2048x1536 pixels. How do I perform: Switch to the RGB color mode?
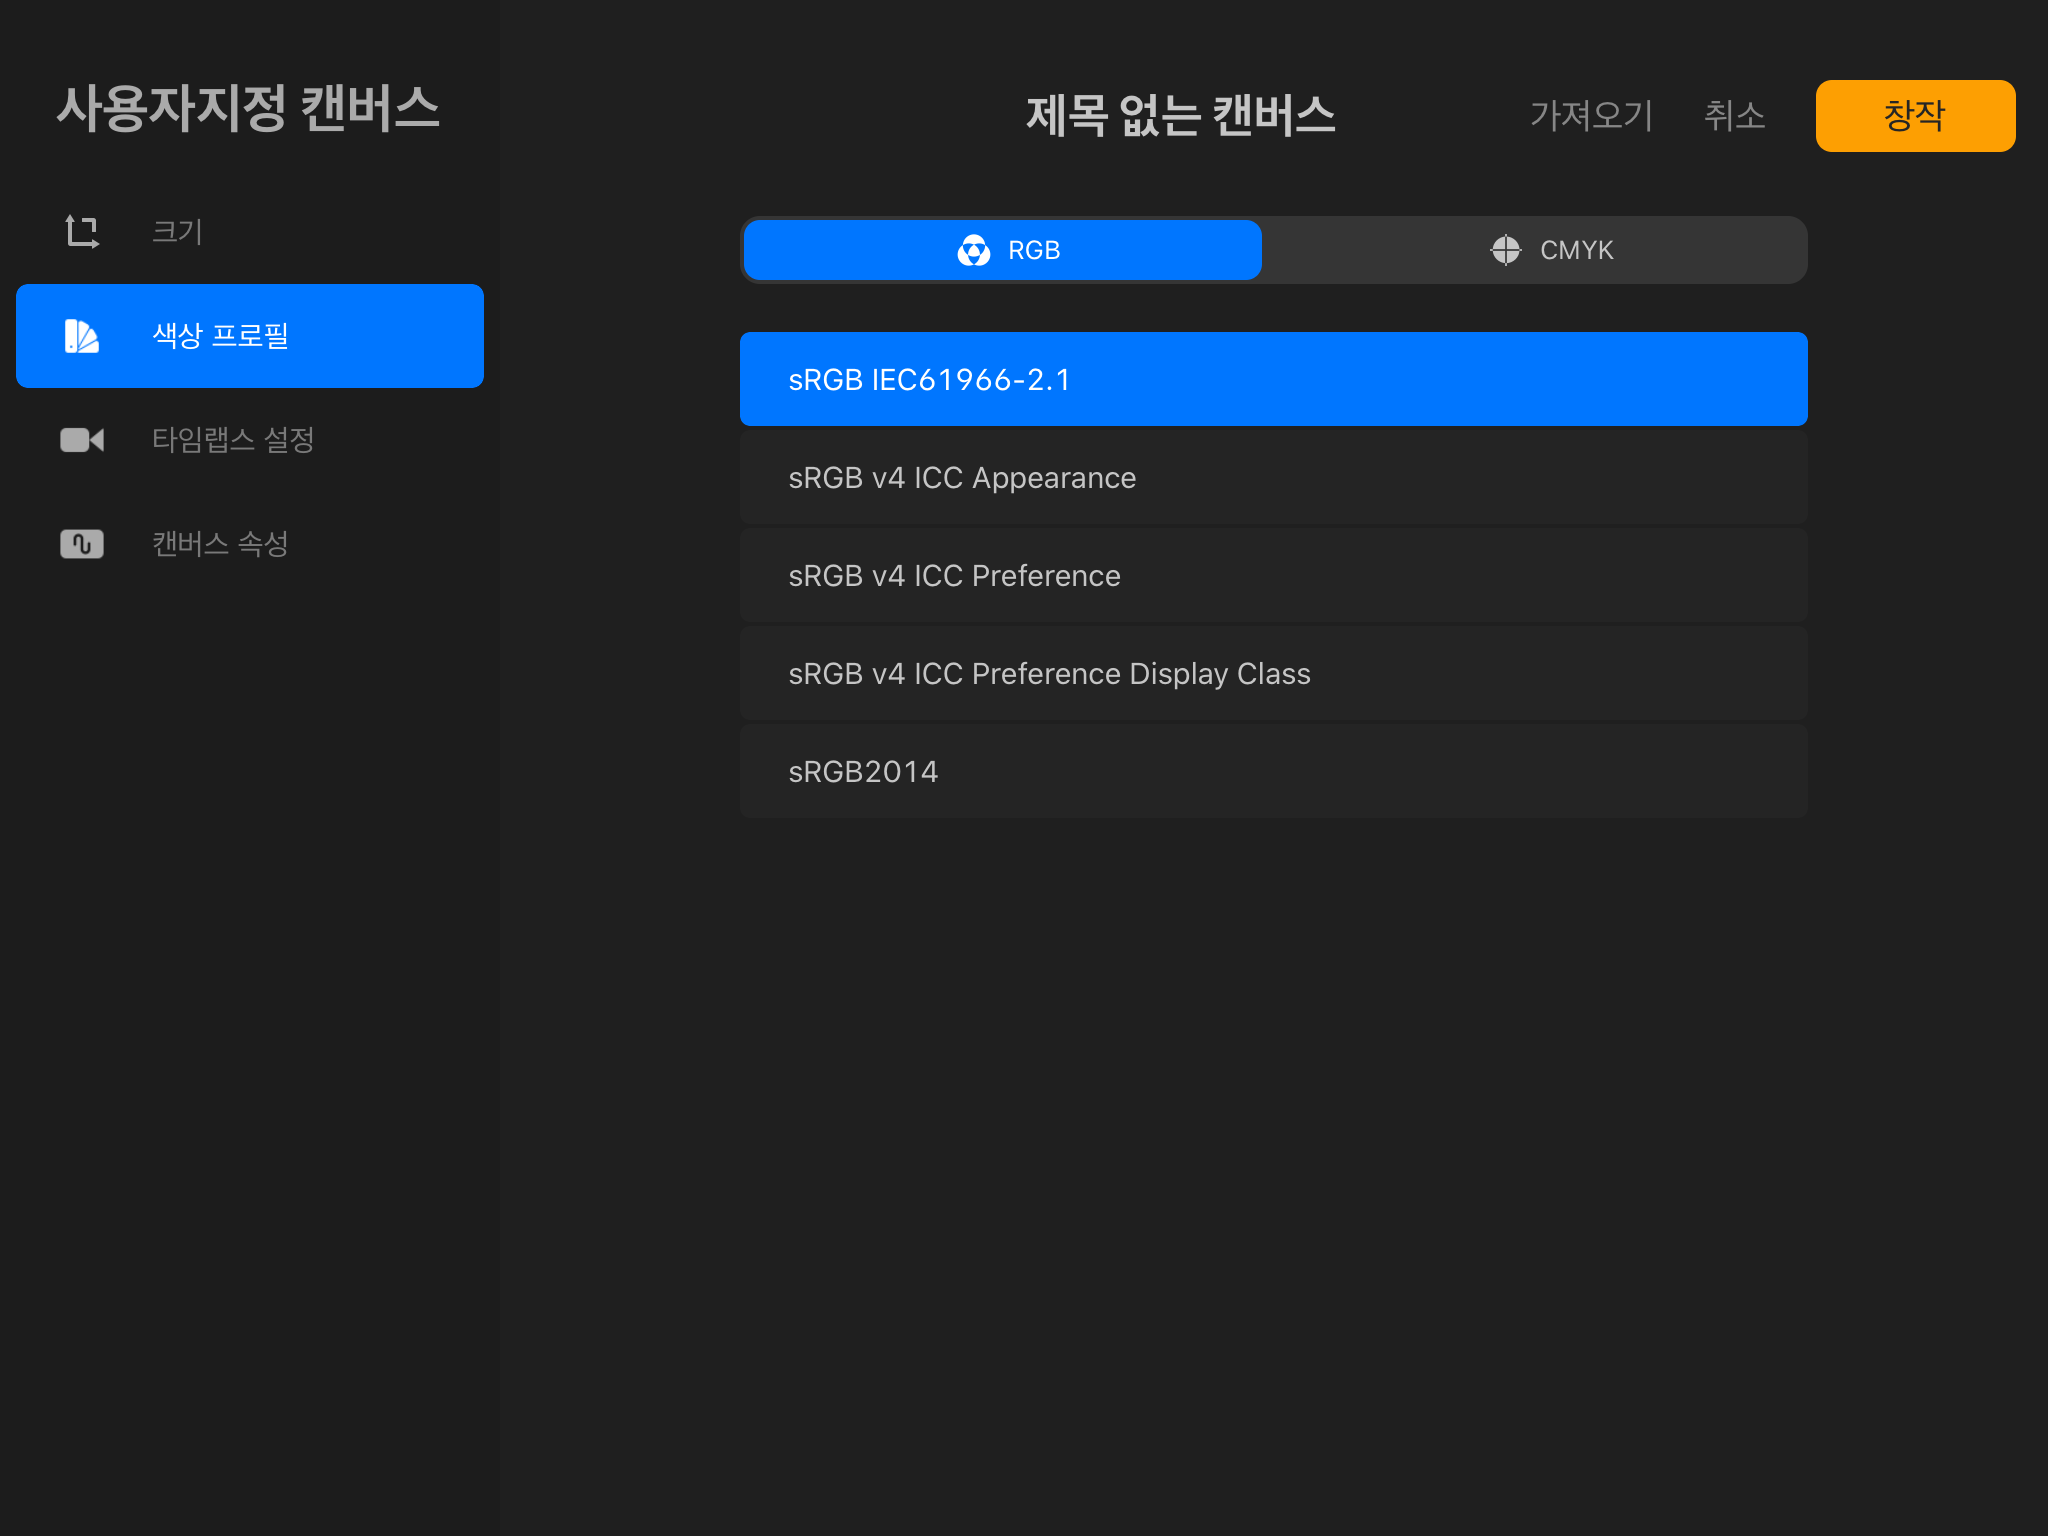tap(1003, 250)
